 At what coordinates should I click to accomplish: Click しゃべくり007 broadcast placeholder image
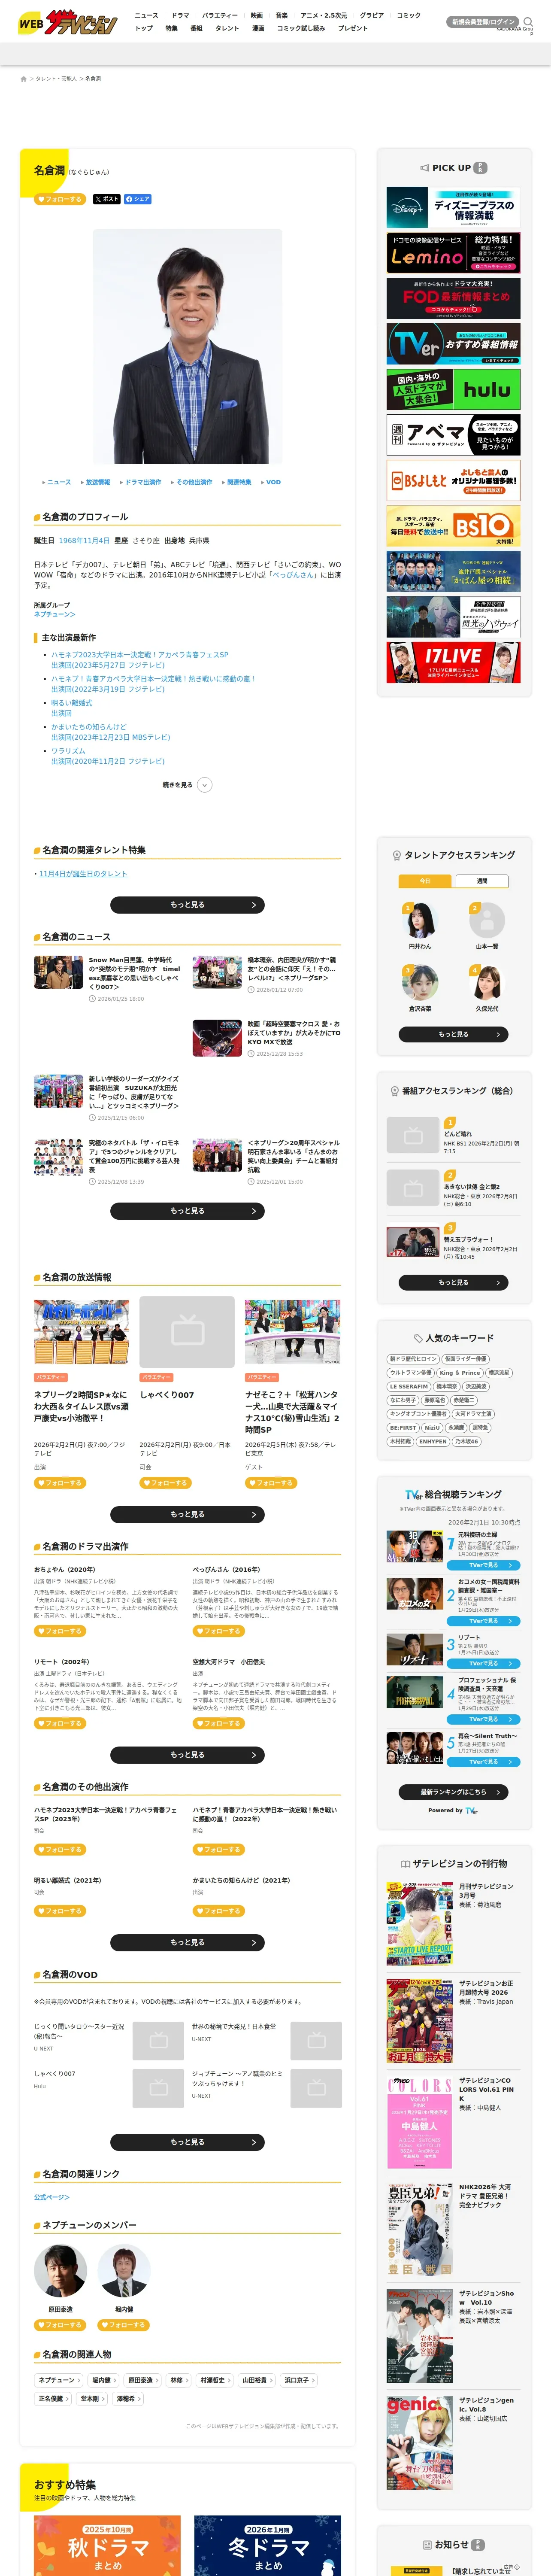[x=187, y=1331]
